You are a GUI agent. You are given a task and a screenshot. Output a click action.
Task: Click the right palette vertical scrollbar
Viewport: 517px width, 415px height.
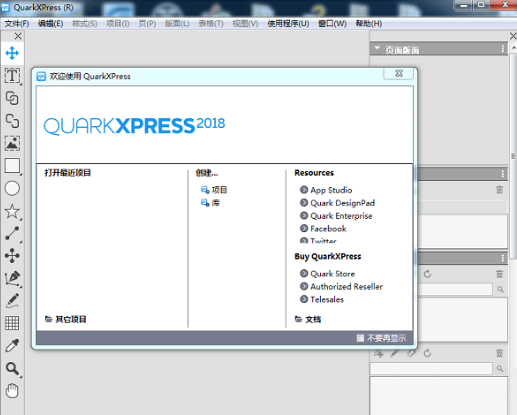pyautogui.click(x=514, y=155)
